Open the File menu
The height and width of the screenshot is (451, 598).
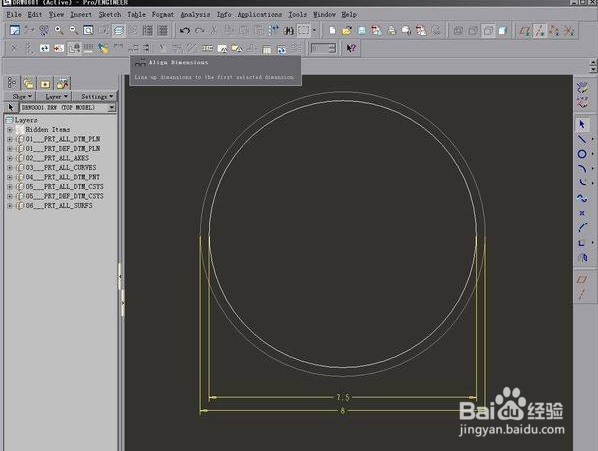point(14,14)
